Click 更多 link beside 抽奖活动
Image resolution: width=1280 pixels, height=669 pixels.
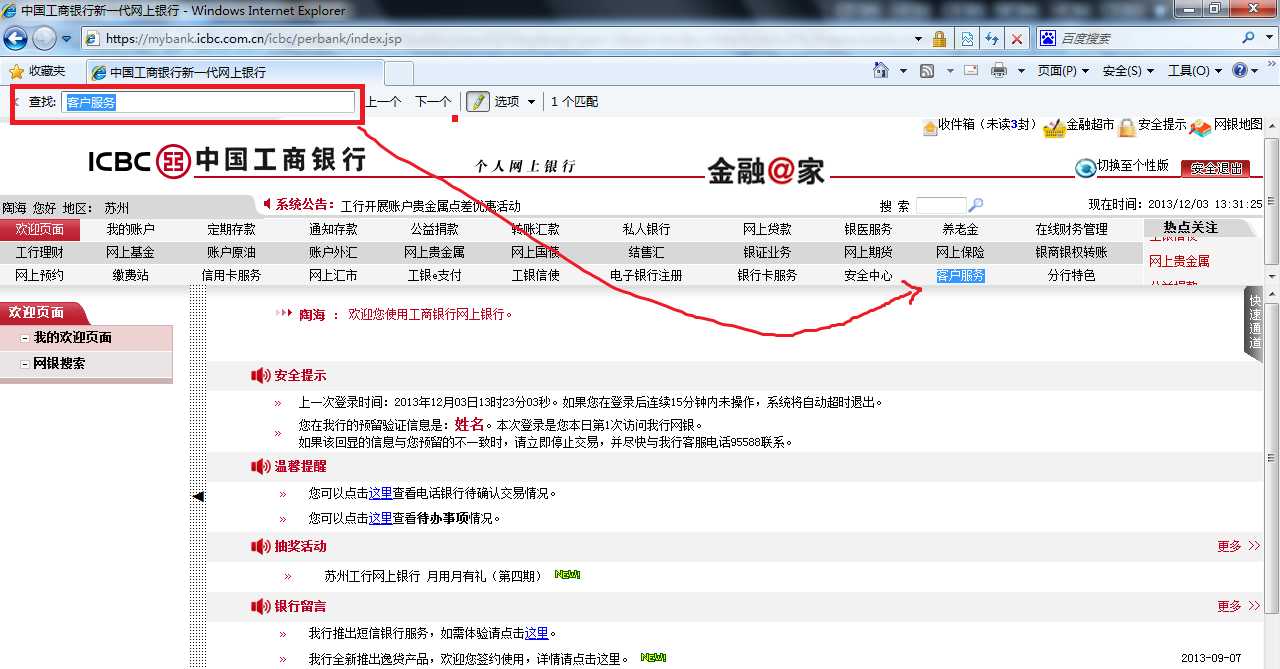(x=1239, y=547)
